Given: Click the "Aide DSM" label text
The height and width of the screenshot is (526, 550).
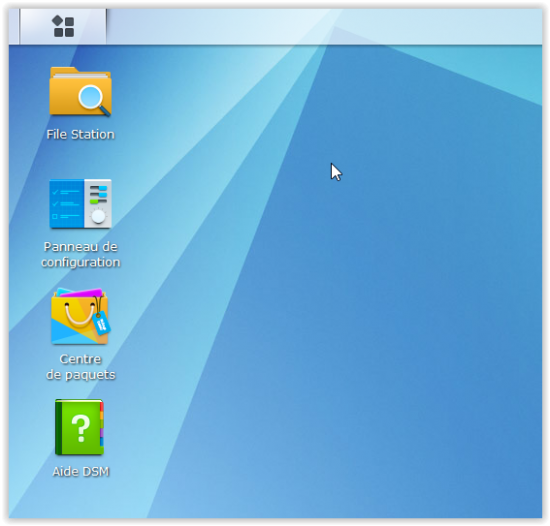Looking at the screenshot, I should [x=81, y=472].
